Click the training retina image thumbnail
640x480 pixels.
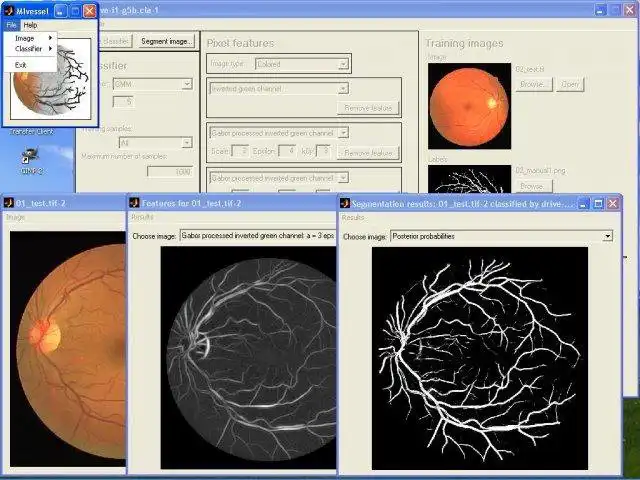point(469,106)
